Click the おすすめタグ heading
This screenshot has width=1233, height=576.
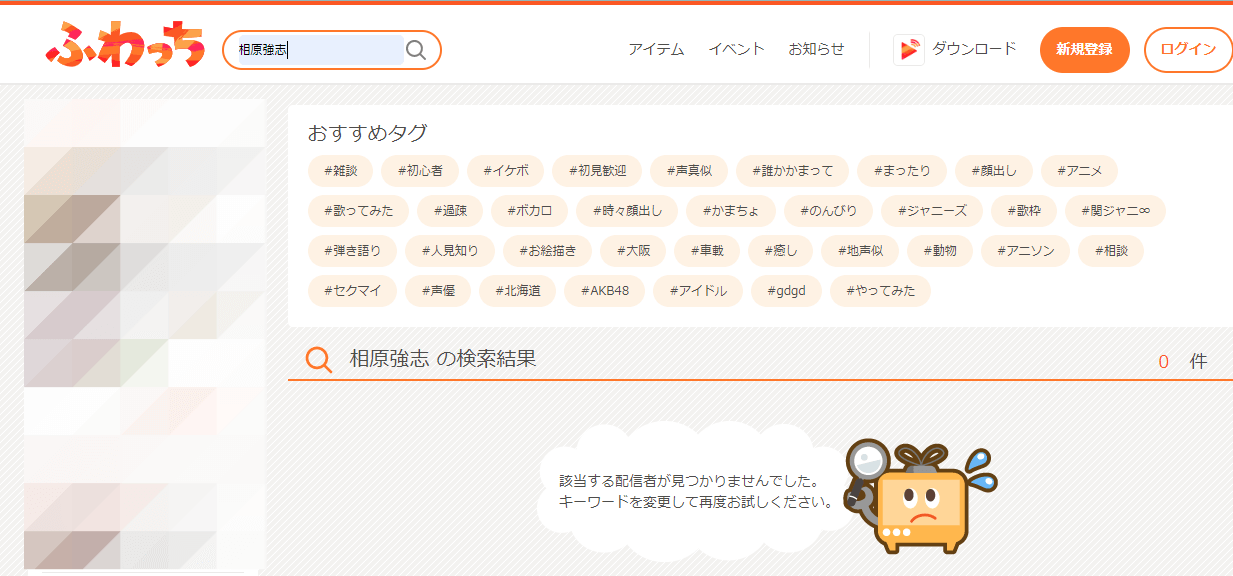pos(367,133)
